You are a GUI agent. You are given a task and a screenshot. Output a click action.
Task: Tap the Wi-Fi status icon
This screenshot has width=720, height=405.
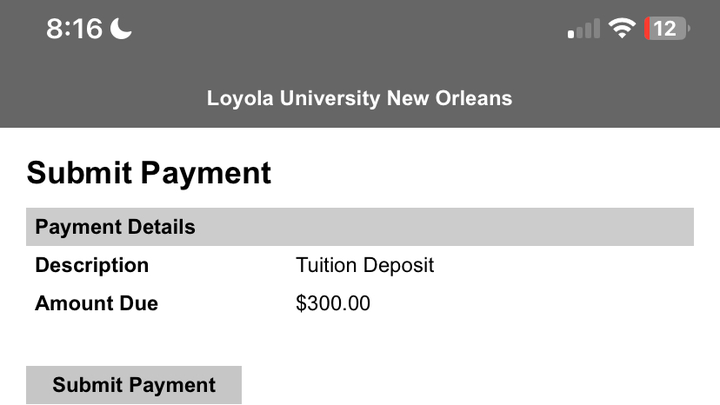(x=622, y=28)
